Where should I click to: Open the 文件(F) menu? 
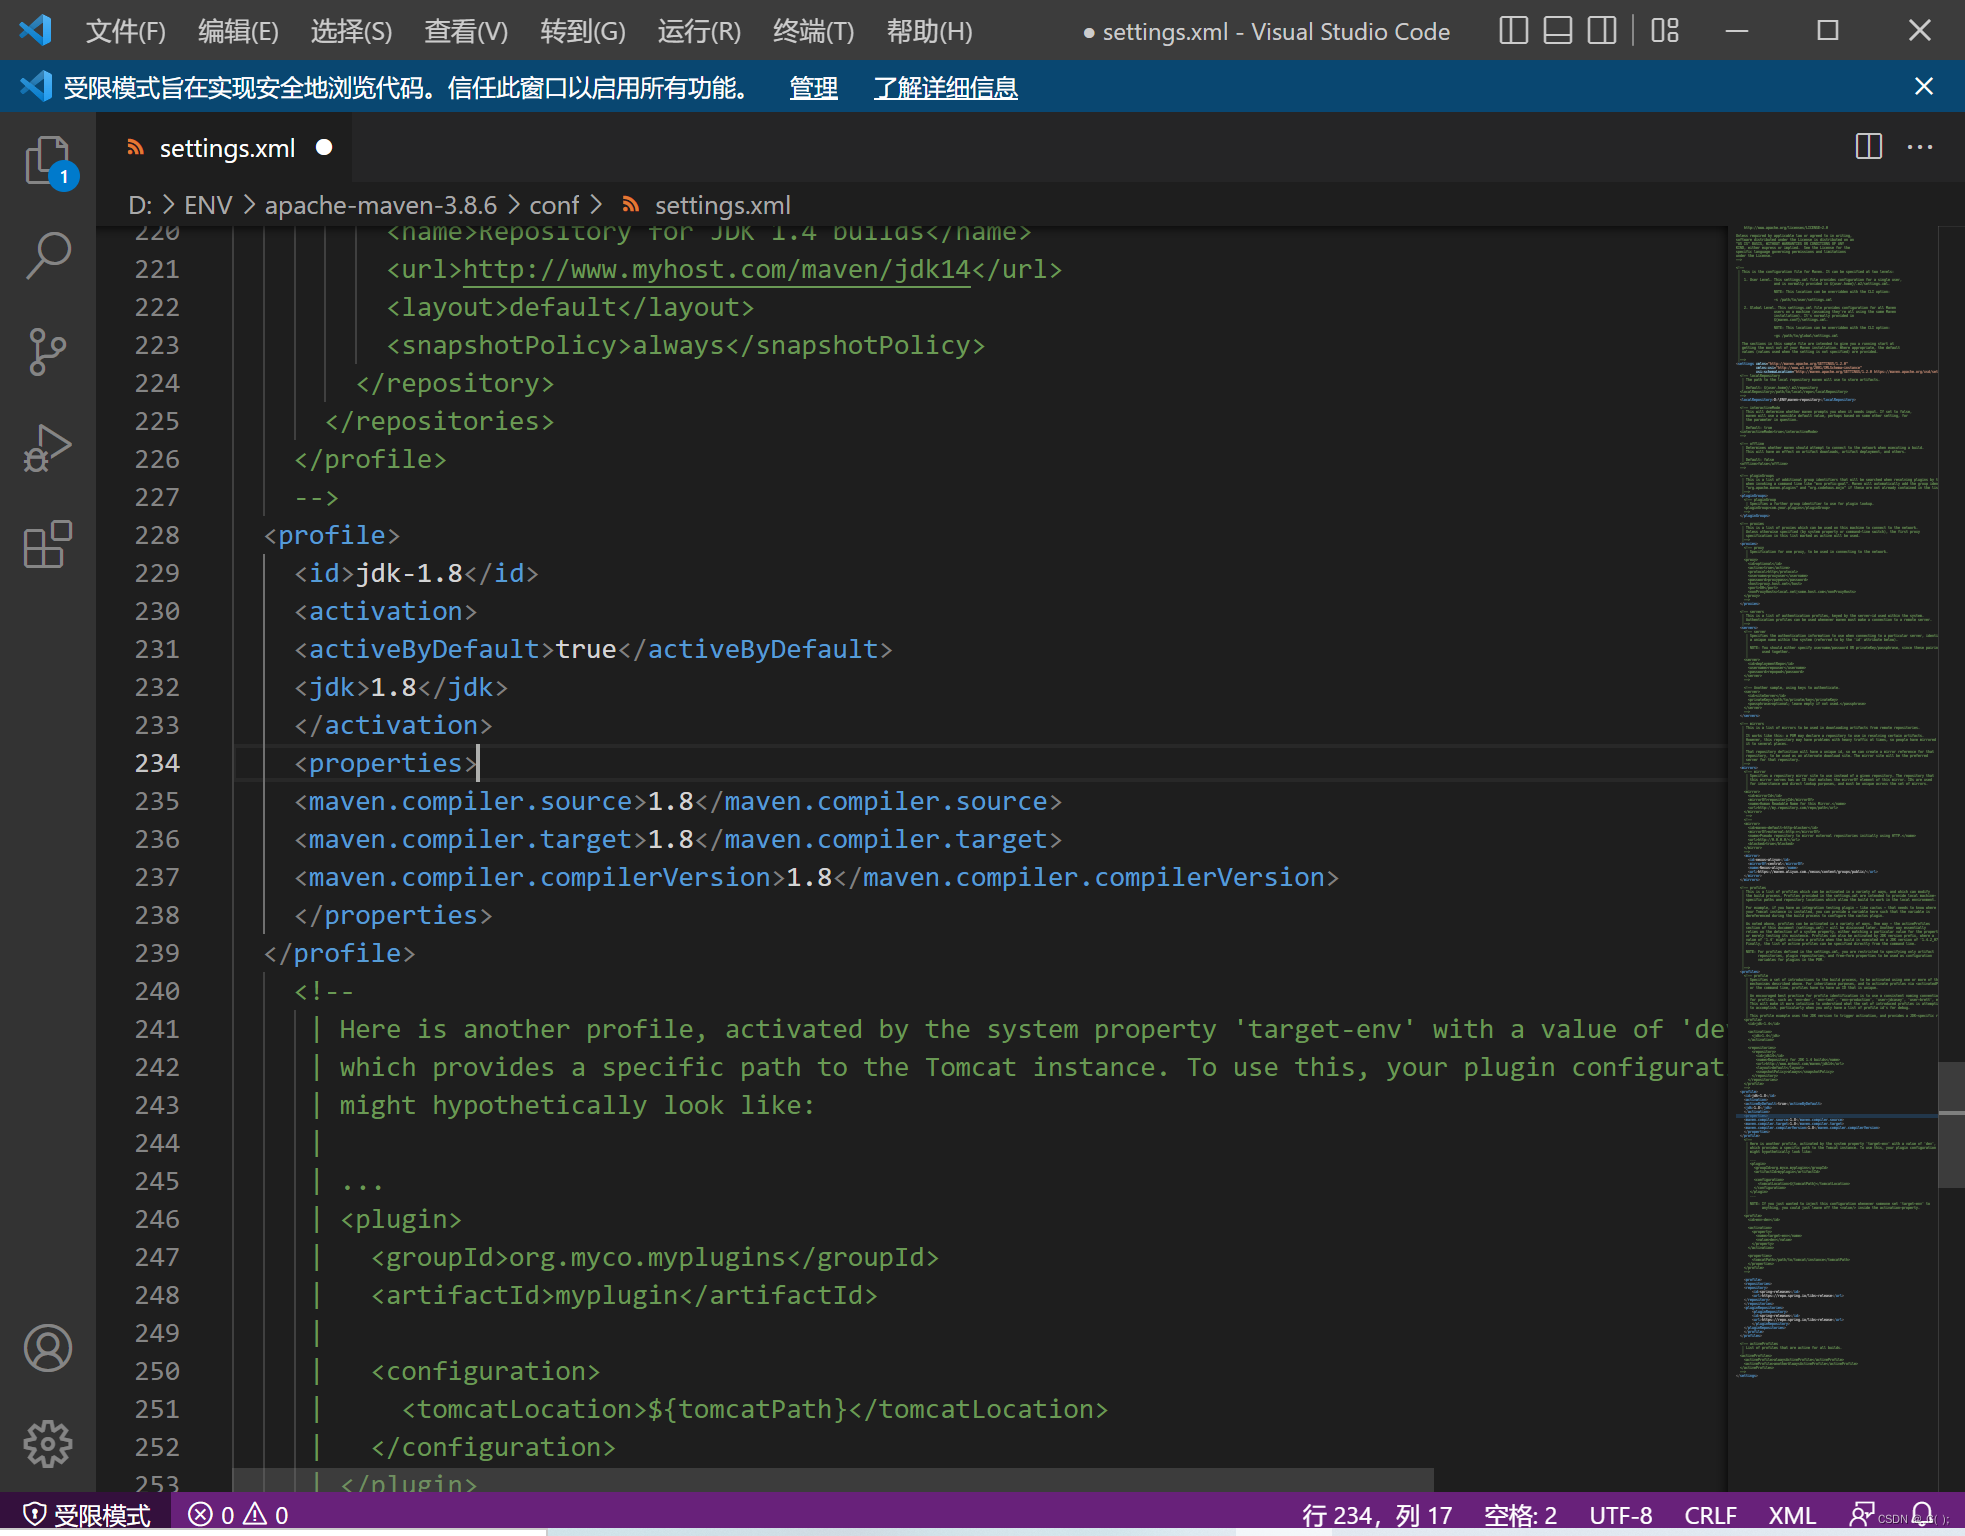point(125,32)
